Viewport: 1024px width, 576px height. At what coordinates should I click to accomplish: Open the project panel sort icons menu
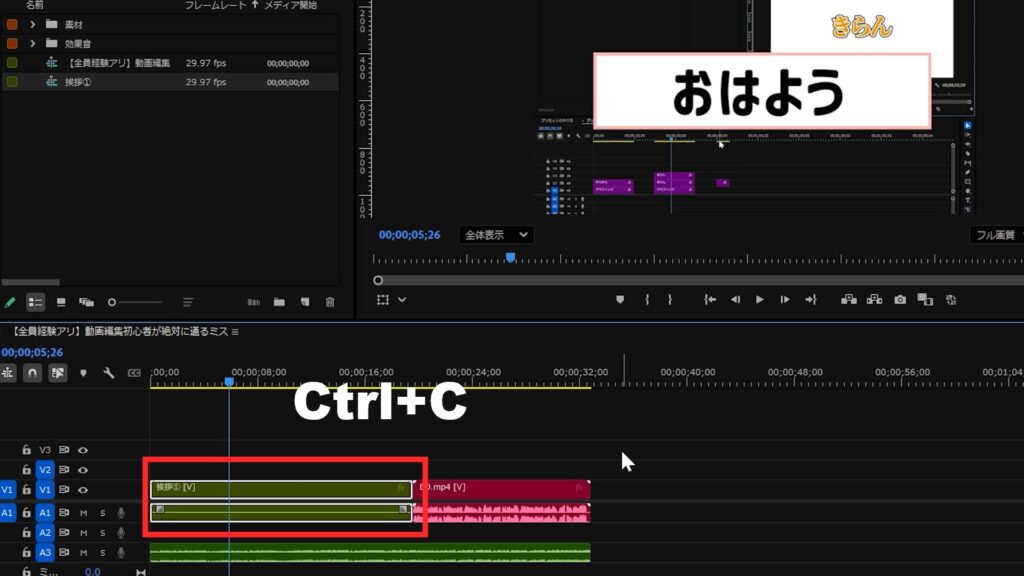187,302
